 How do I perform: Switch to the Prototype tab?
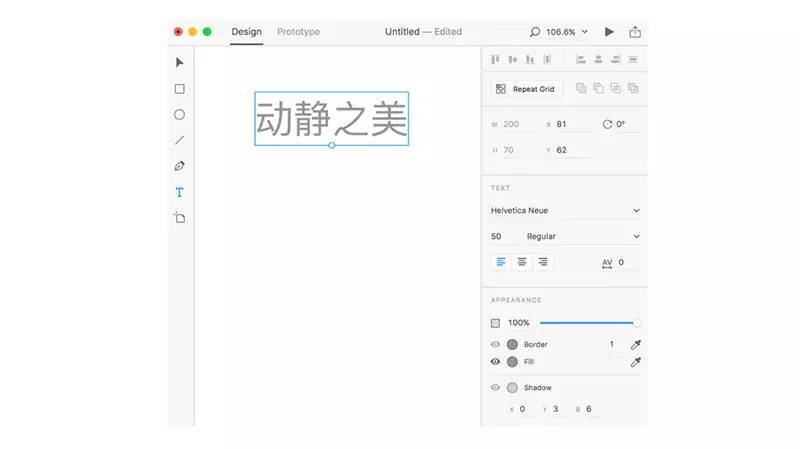tap(298, 32)
